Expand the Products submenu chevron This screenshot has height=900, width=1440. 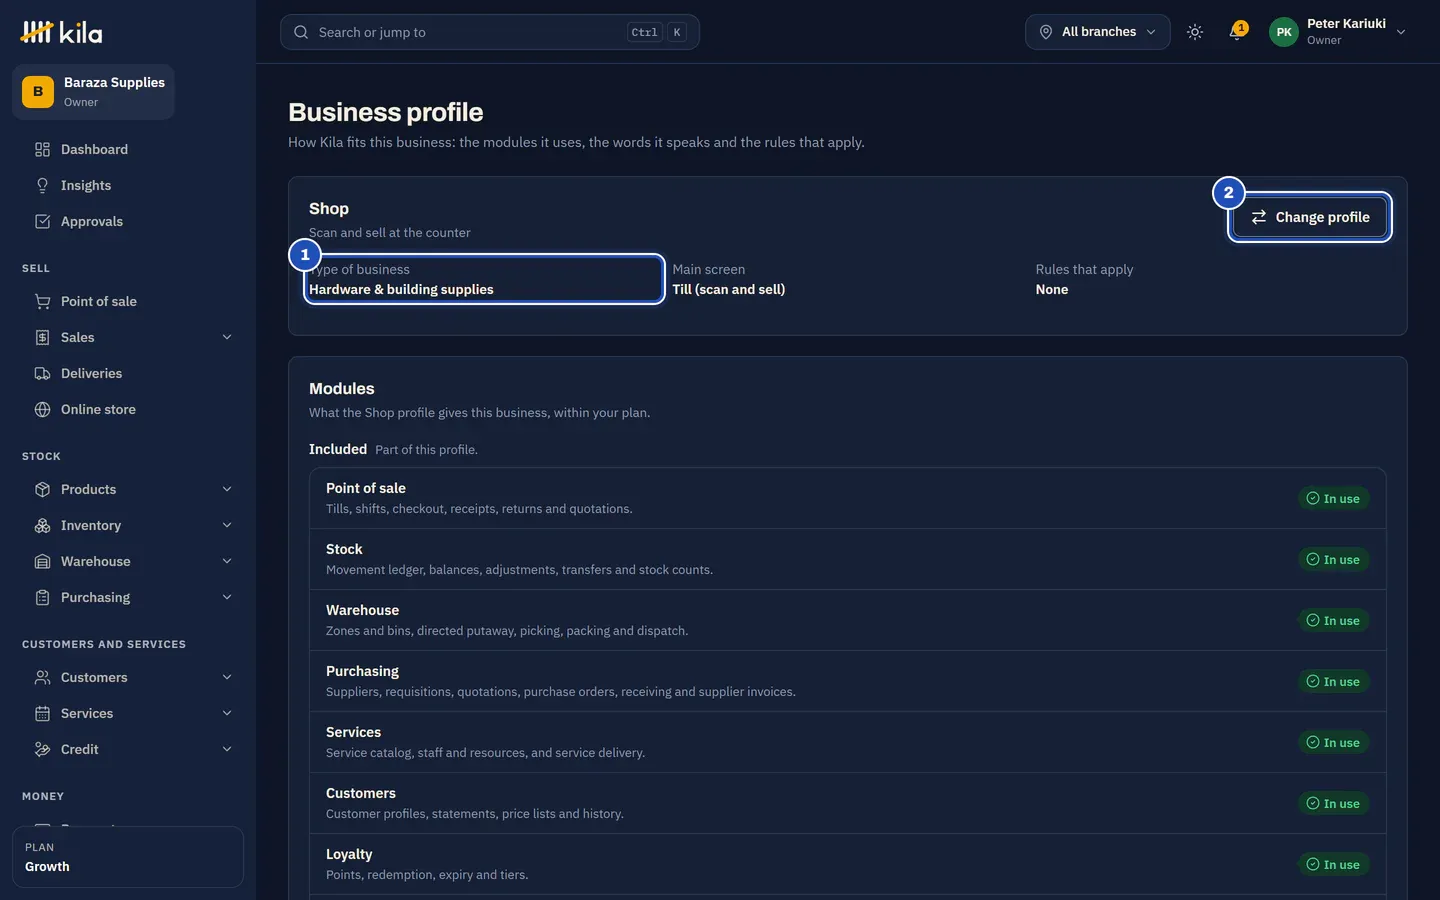pos(227,490)
